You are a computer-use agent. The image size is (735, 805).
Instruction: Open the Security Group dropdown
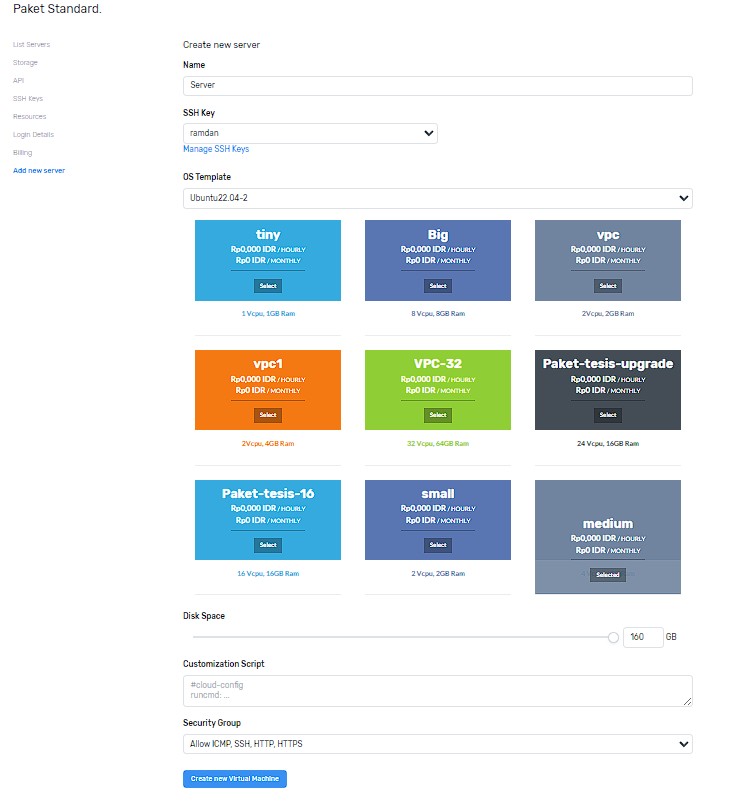(x=438, y=744)
